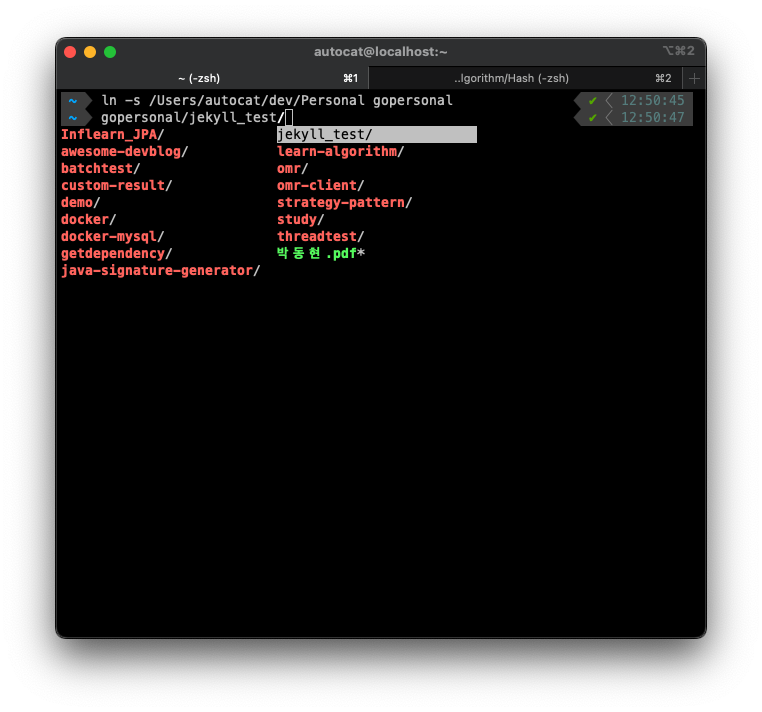Maximize the window with green button
The height and width of the screenshot is (712, 762).
click(x=110, y=52)
